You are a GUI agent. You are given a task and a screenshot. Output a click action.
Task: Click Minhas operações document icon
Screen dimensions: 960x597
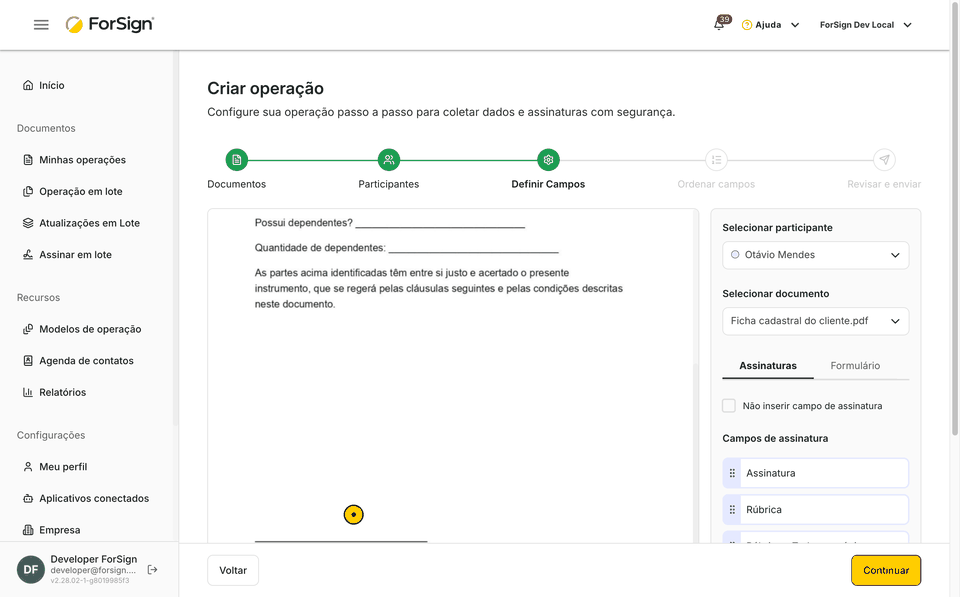[x=28, y=160]
